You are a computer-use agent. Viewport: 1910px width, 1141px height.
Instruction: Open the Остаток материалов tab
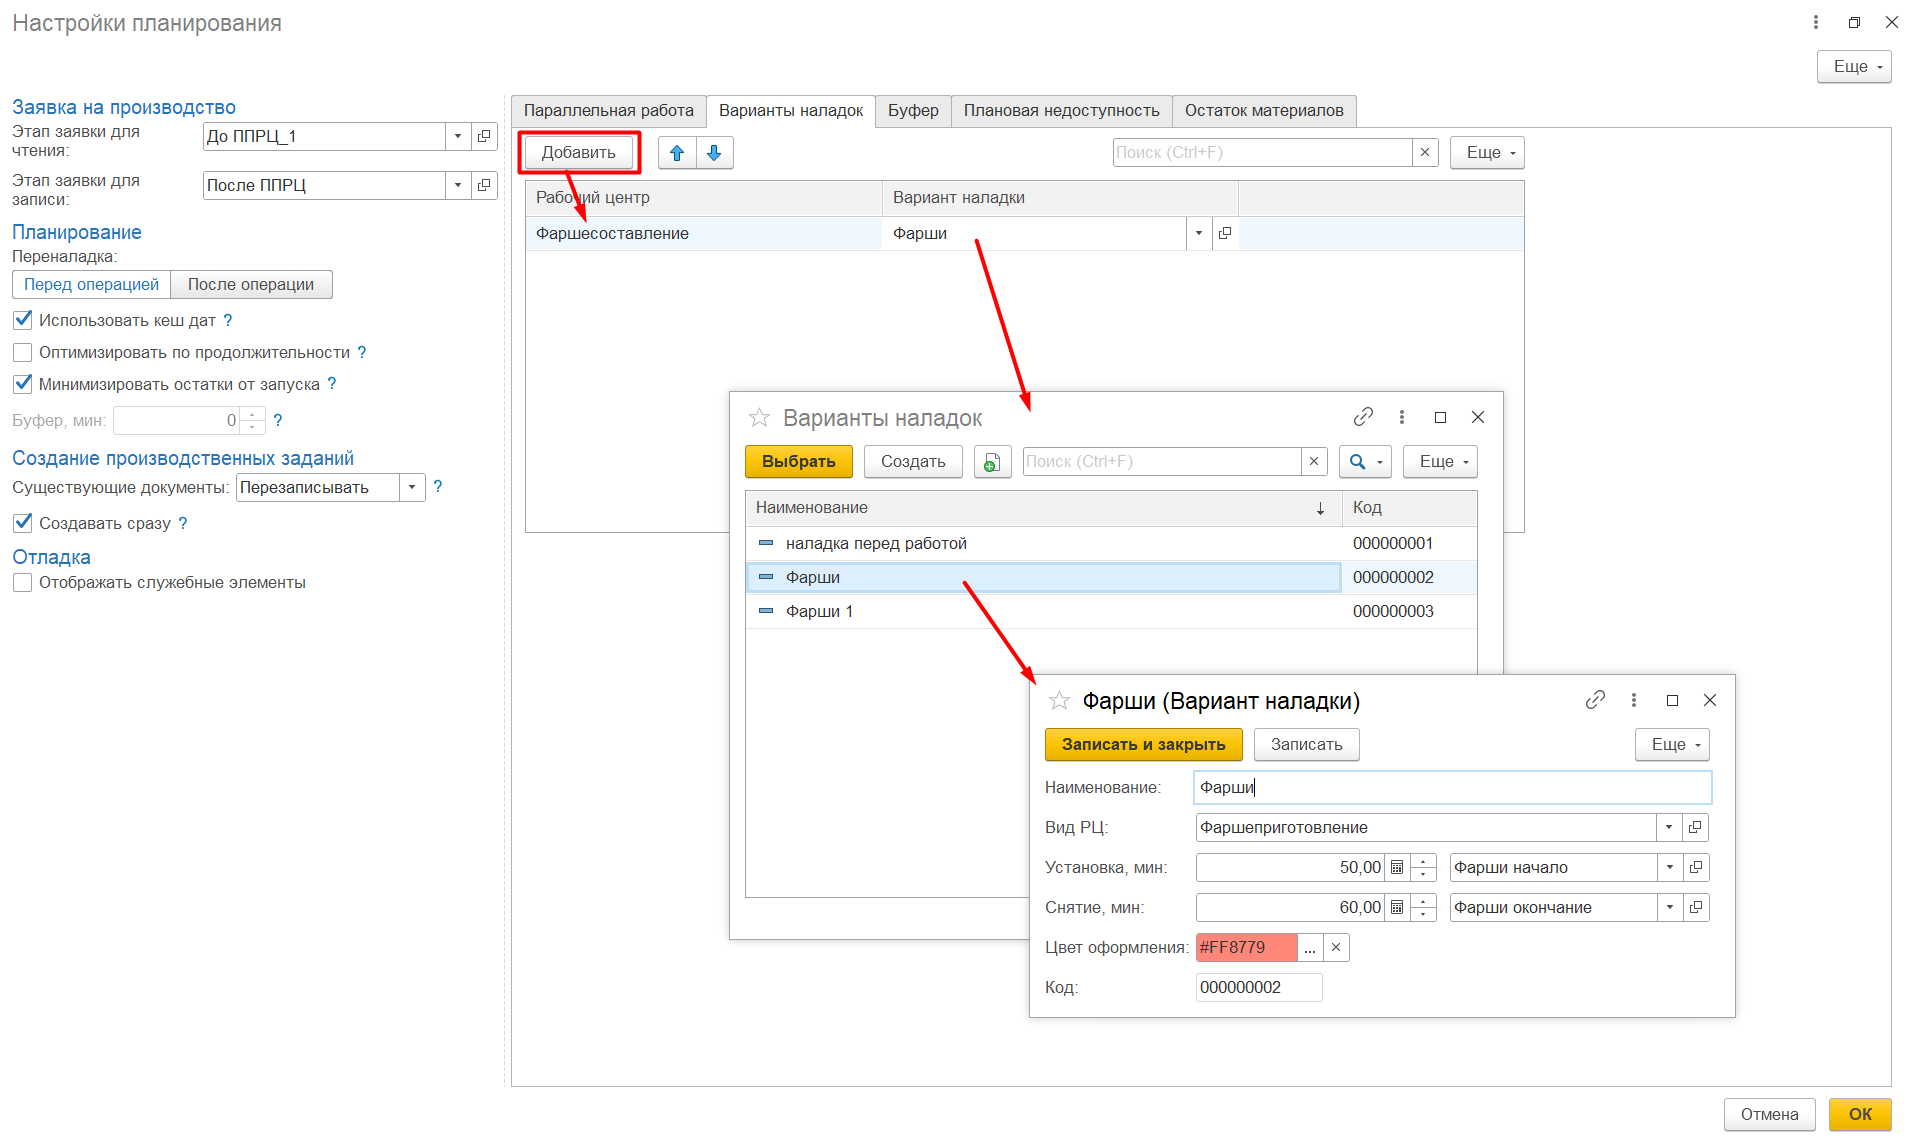coord(1263,111)
